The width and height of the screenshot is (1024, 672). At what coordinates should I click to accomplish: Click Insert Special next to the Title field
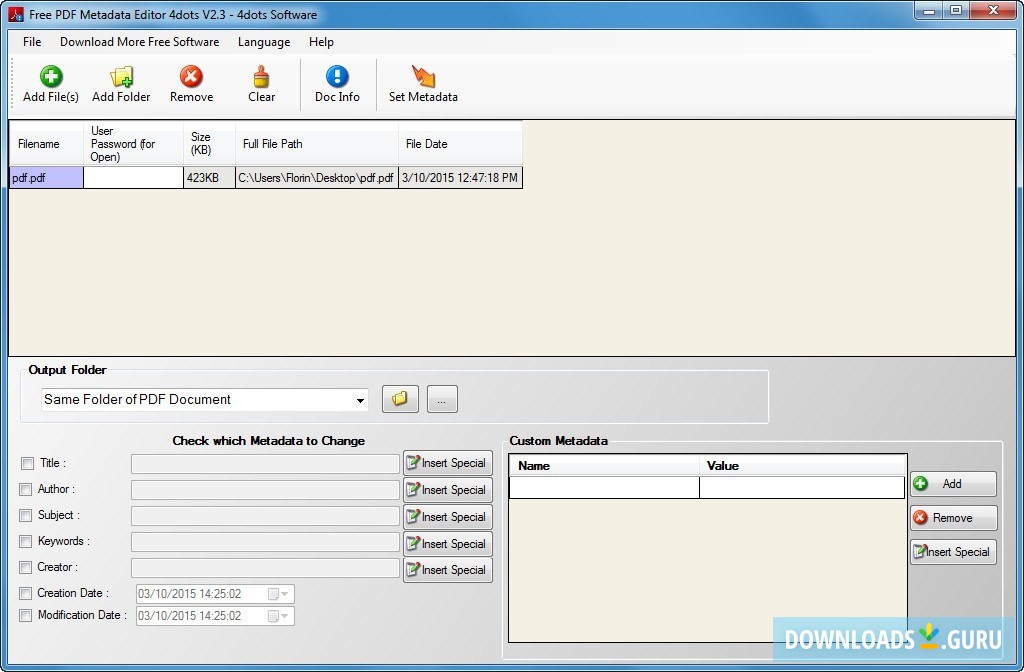click(448, 463)
